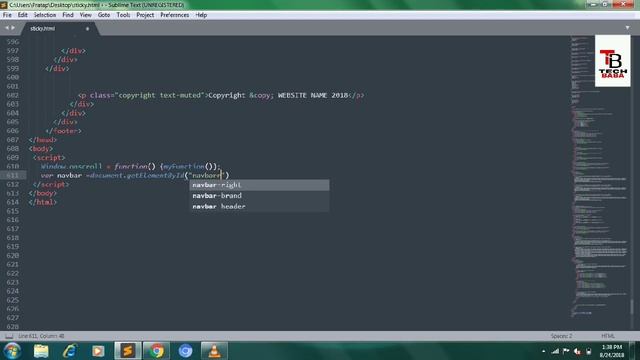Screen dimensions: 640x360
Task: Open the Help menu
Action: tap(201, 15)
